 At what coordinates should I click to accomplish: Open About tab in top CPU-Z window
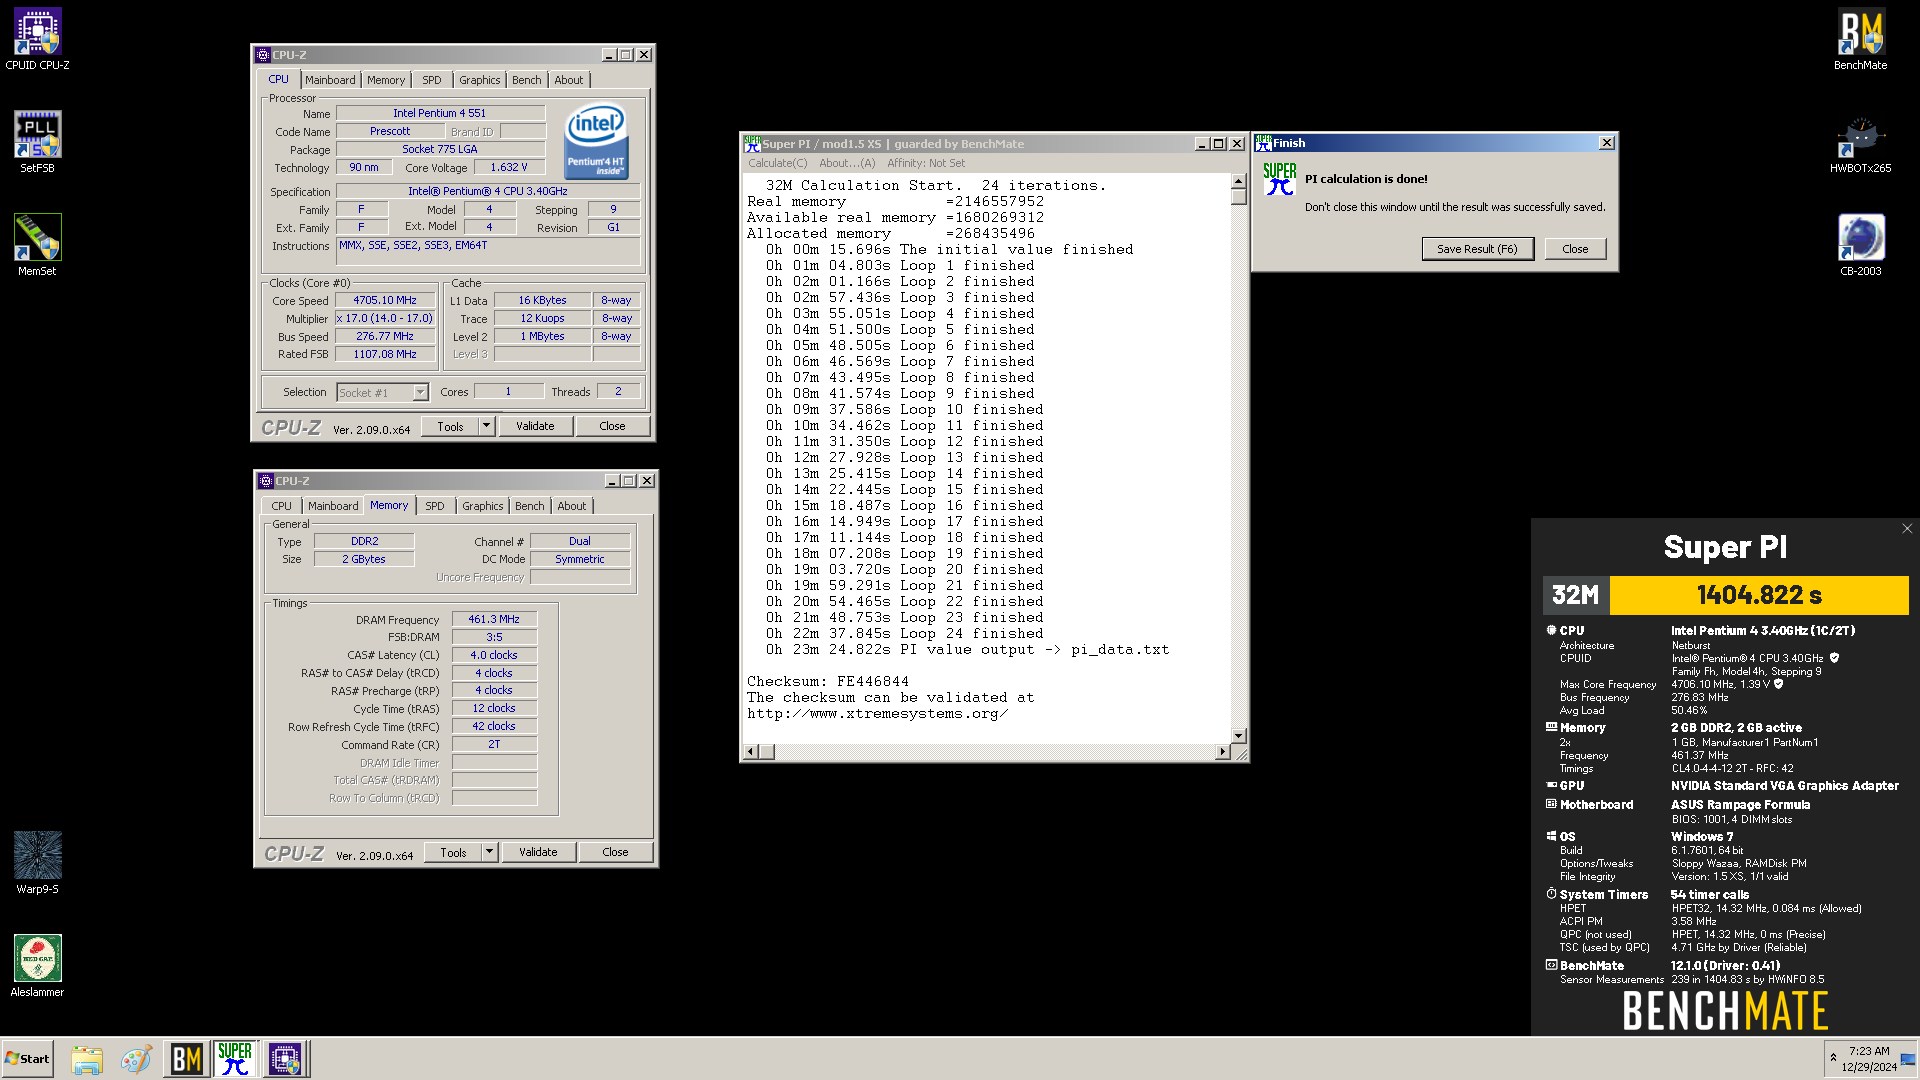[568, 80]
